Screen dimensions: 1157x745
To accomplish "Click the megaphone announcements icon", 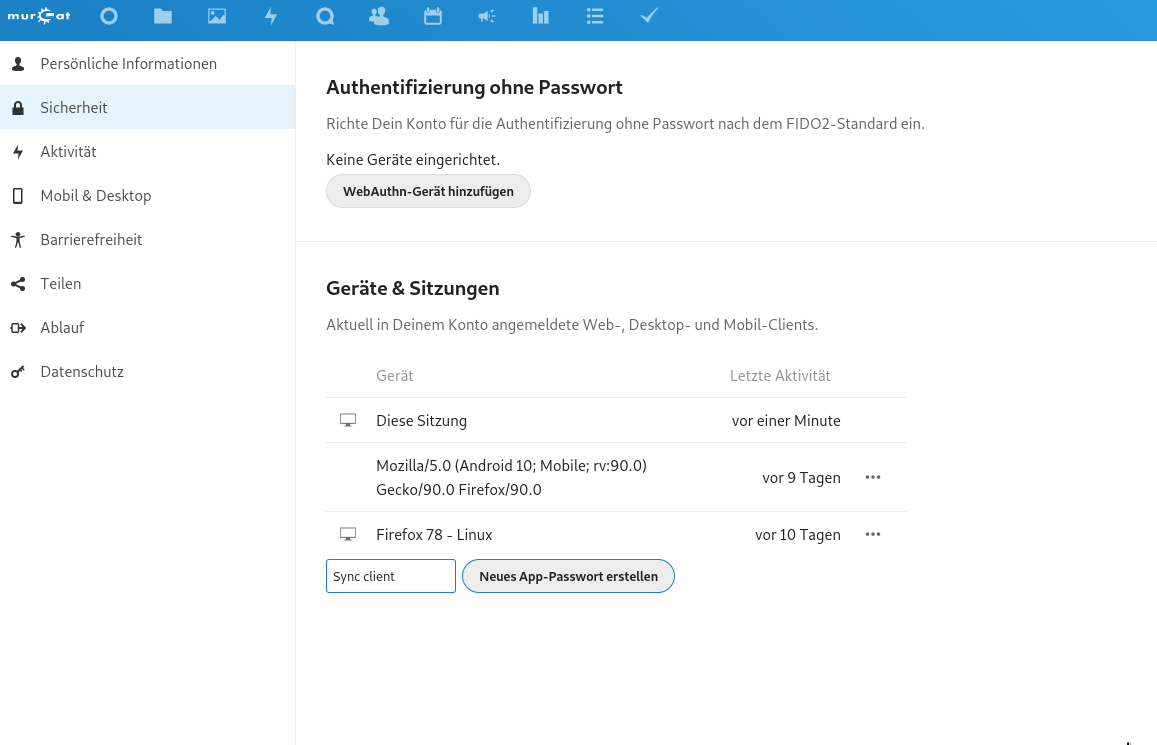I will tap(487, 16).
